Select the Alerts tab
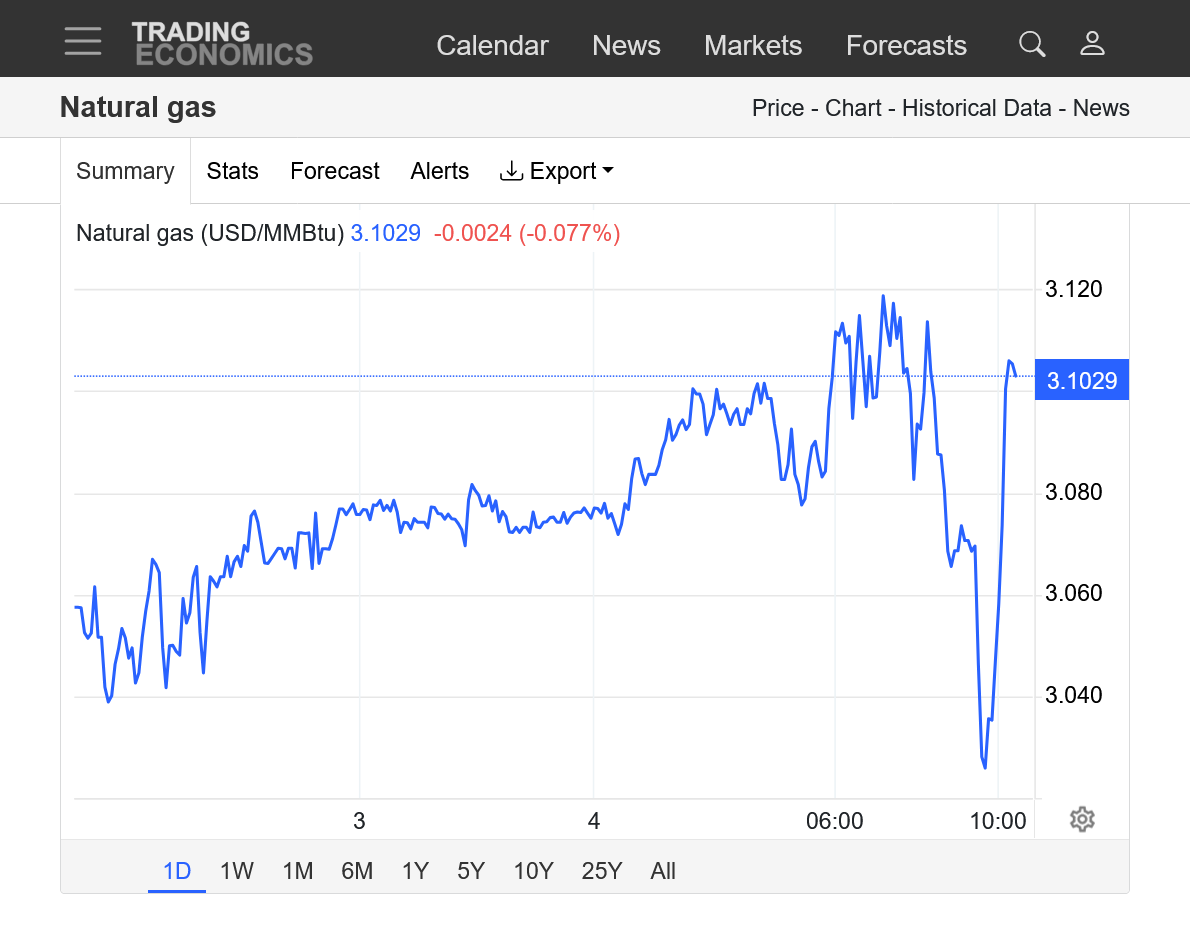The width and height of the screenshot is (1190, 927). [439, 171]
